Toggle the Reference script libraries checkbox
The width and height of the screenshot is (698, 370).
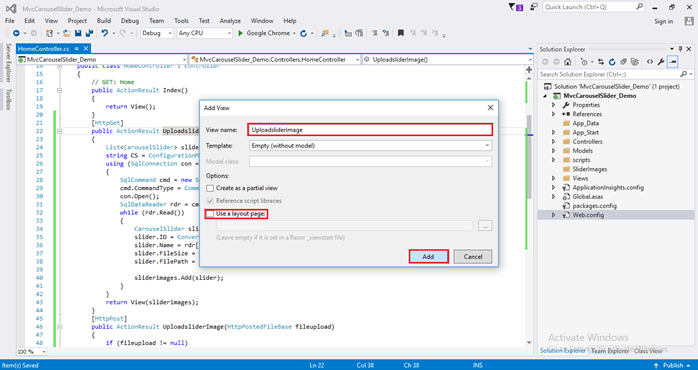pyautogui.click(x=210, y=201)
